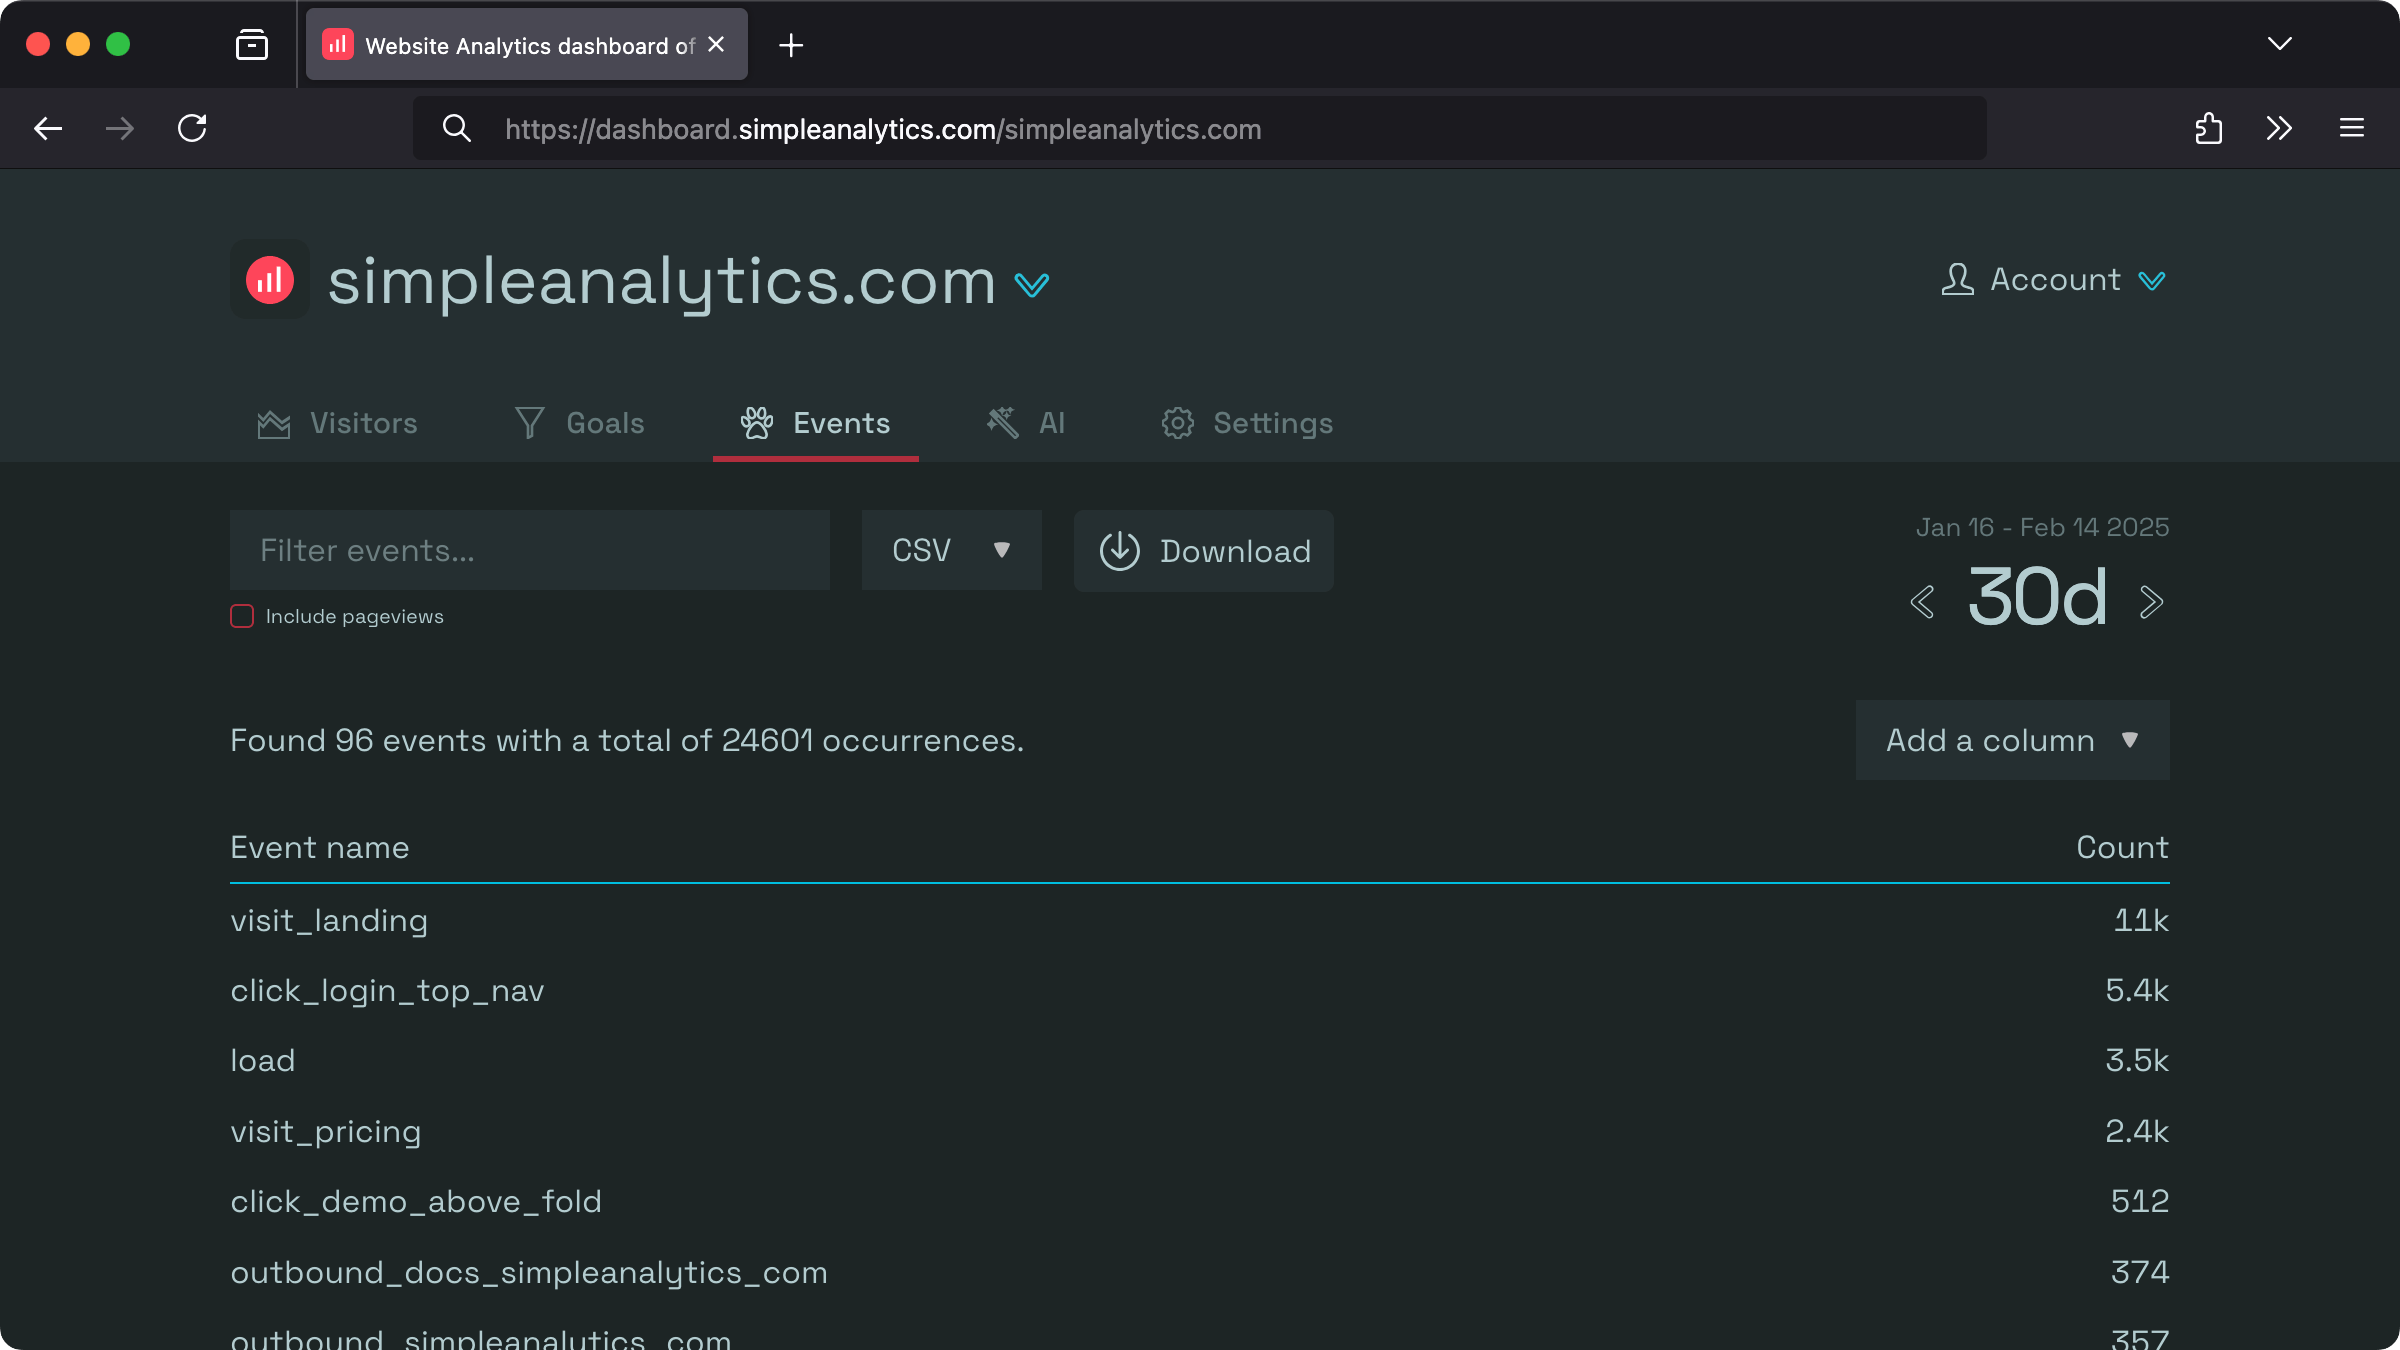Click the Account user icon
The width and height of the screenshot is (2400, 1350).
[x=1958, y=279]
